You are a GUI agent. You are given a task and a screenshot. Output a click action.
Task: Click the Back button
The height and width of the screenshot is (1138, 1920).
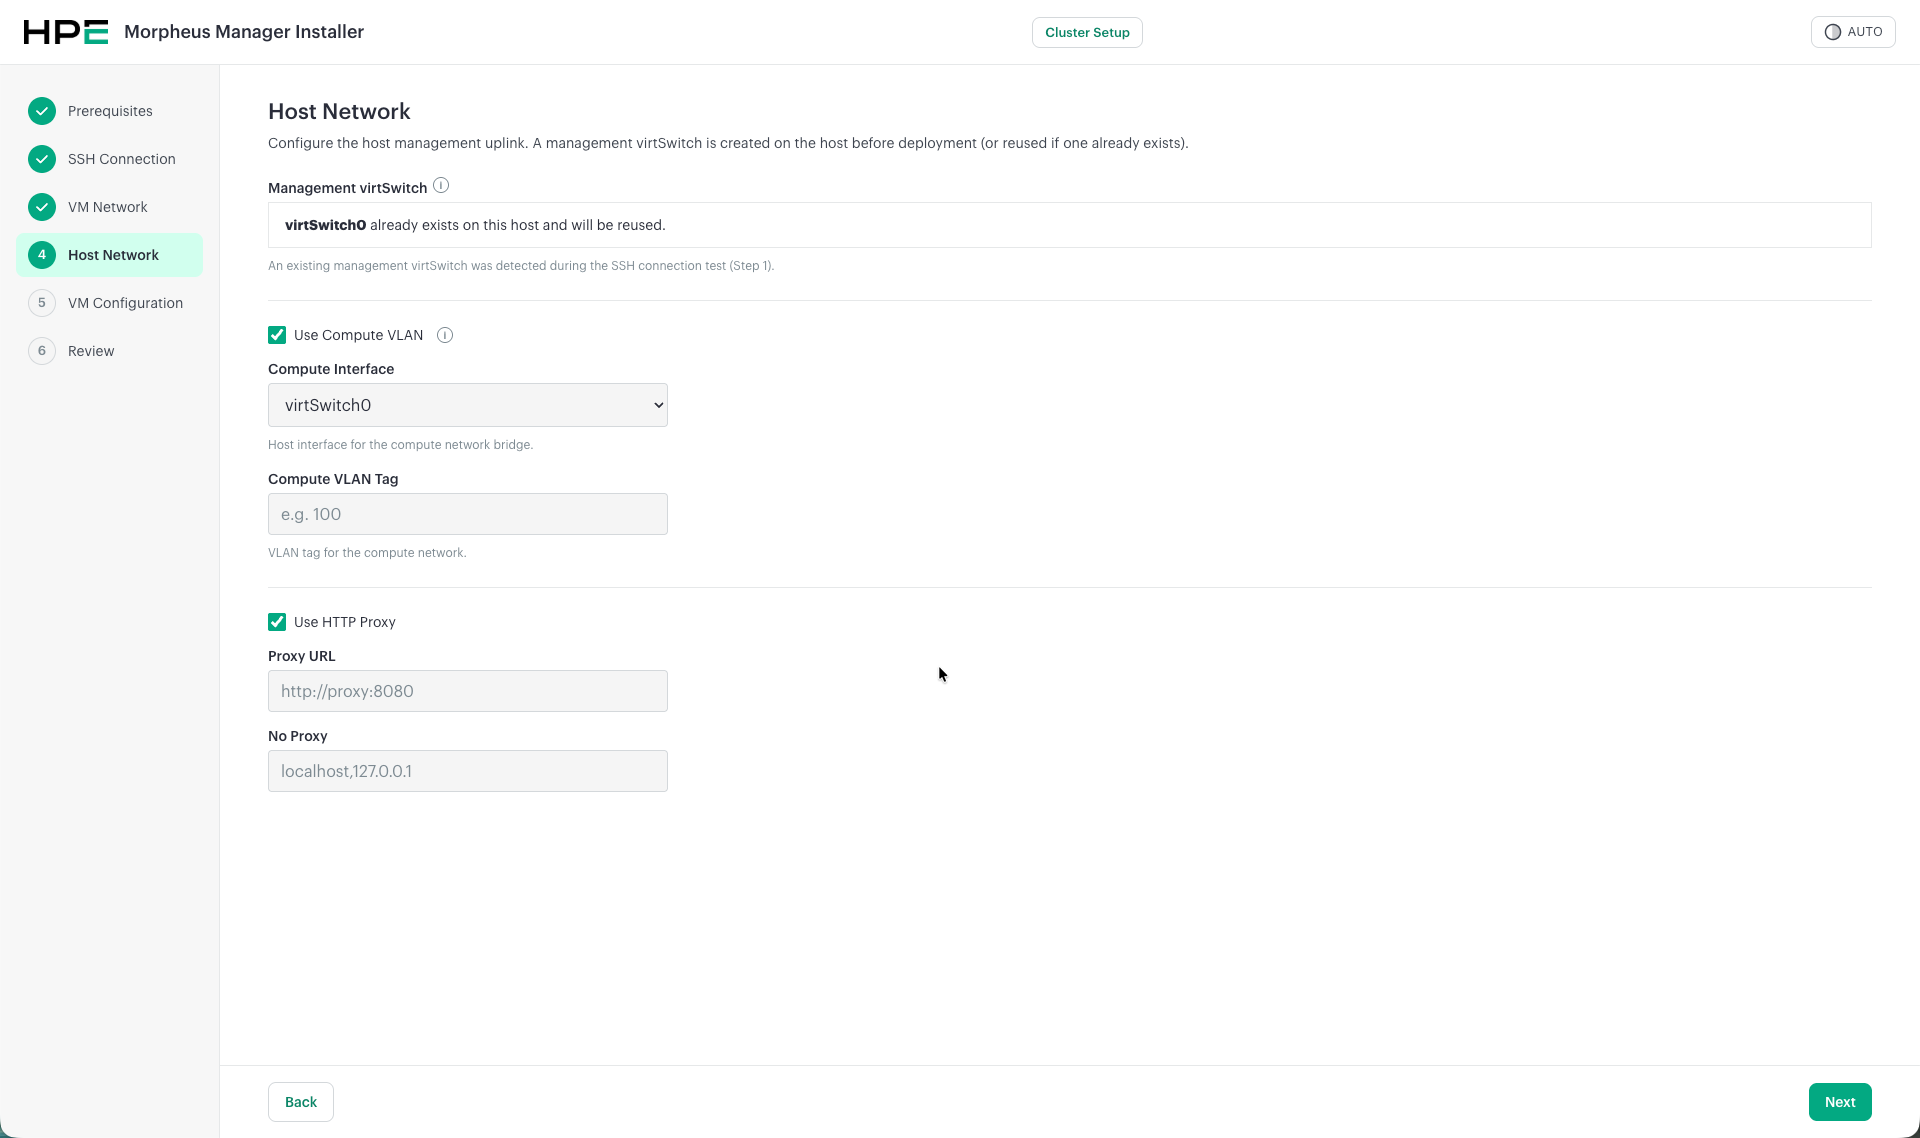[301, 1102]
